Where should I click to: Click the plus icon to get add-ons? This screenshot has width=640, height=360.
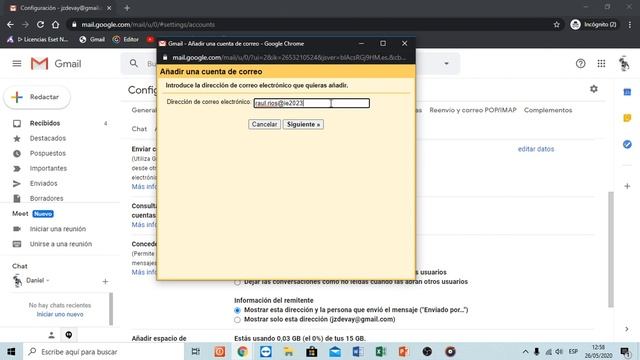click(627, 186)
